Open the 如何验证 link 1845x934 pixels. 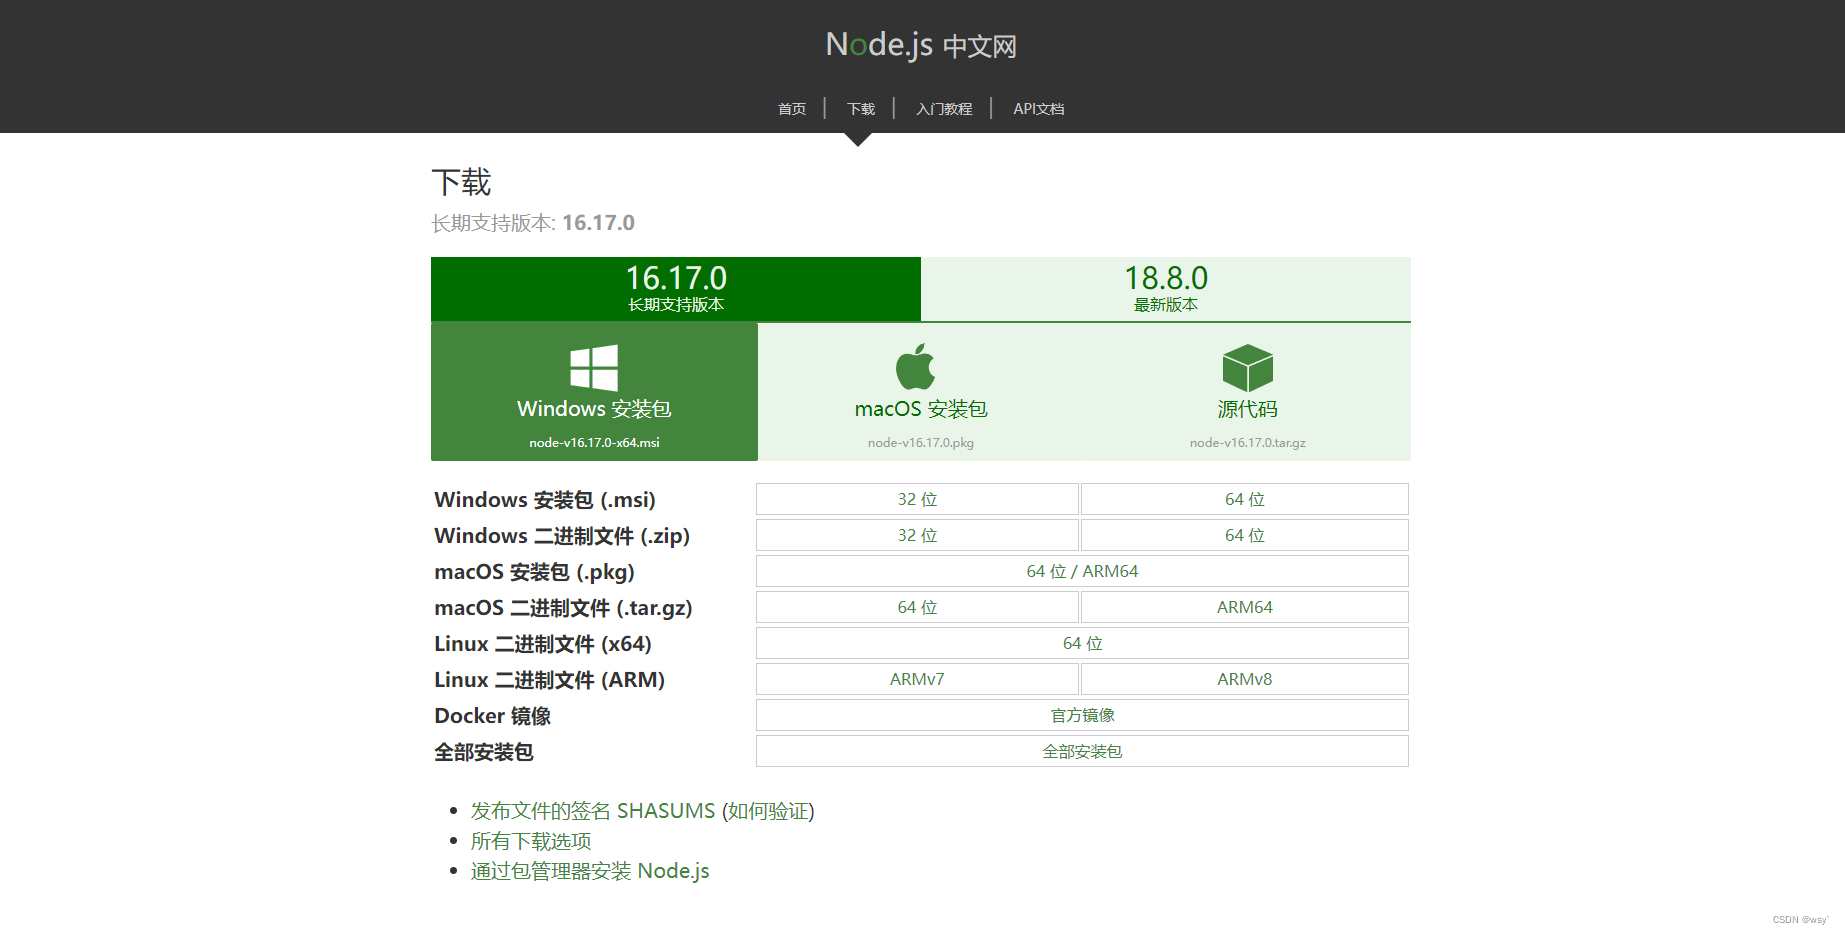768,811
